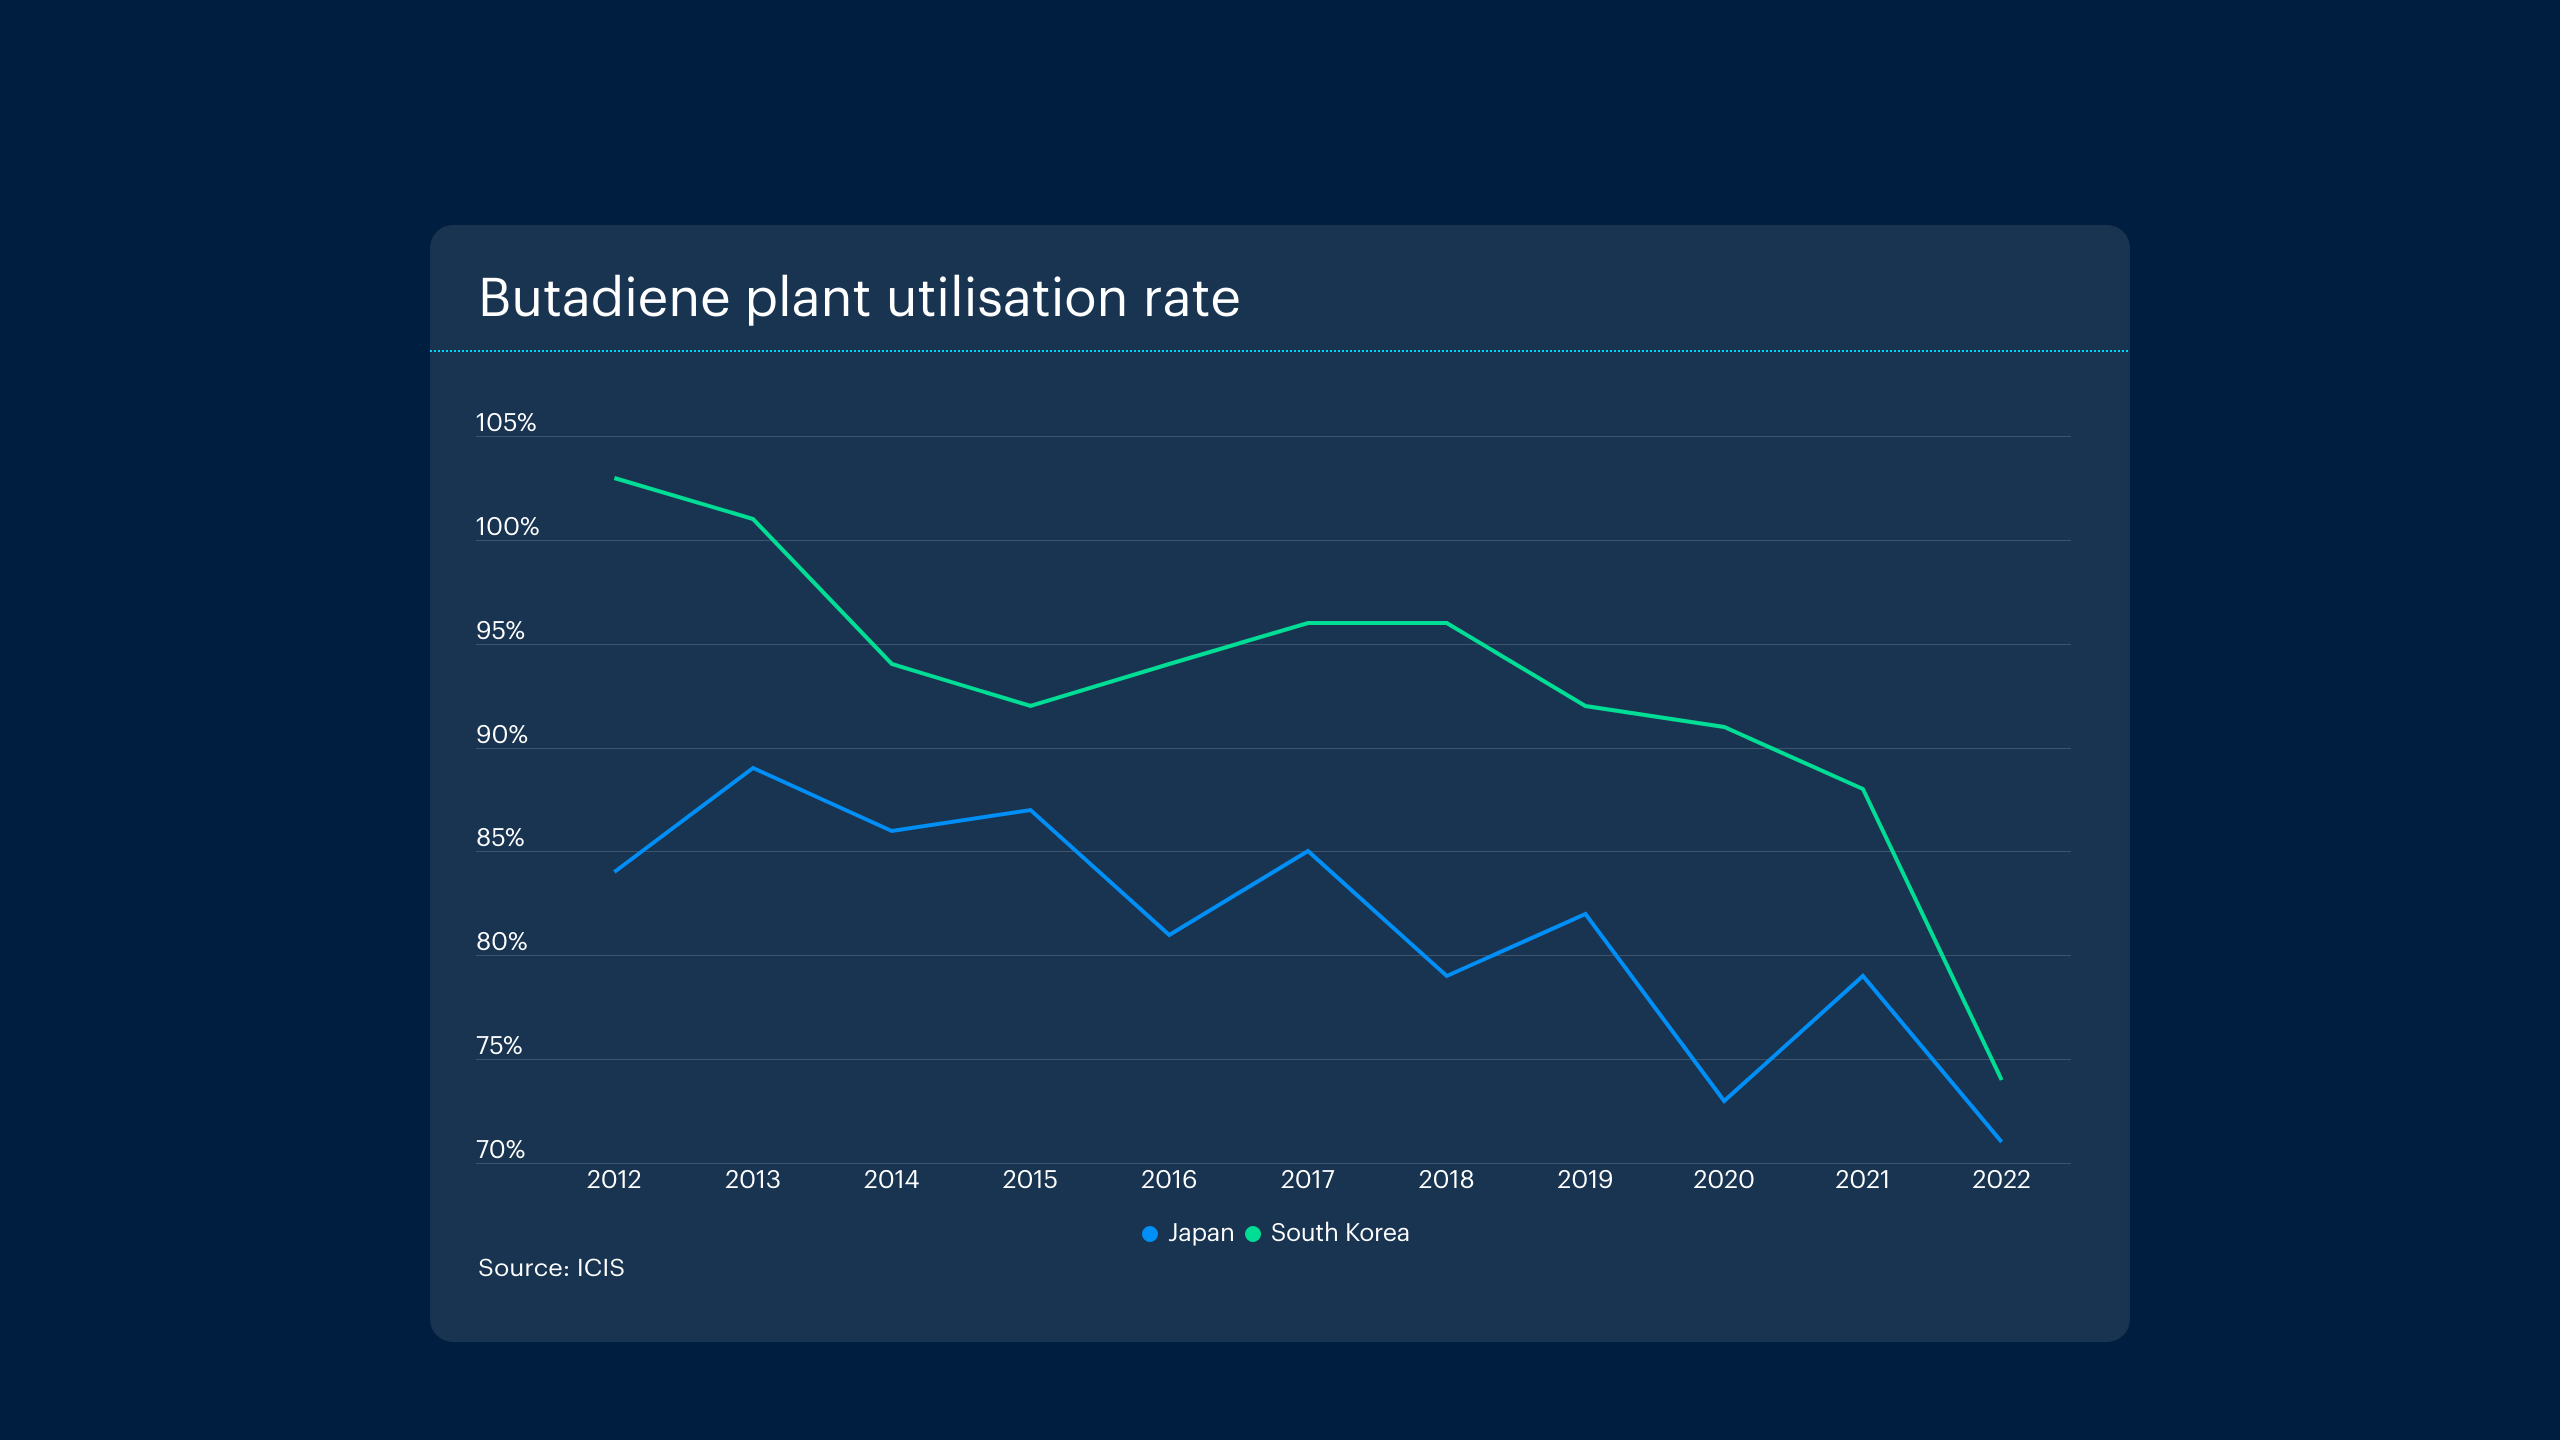Viewport: 2560px width, 1440px height.
Task: Click the Source: ICIS text
Action: 551,1268
